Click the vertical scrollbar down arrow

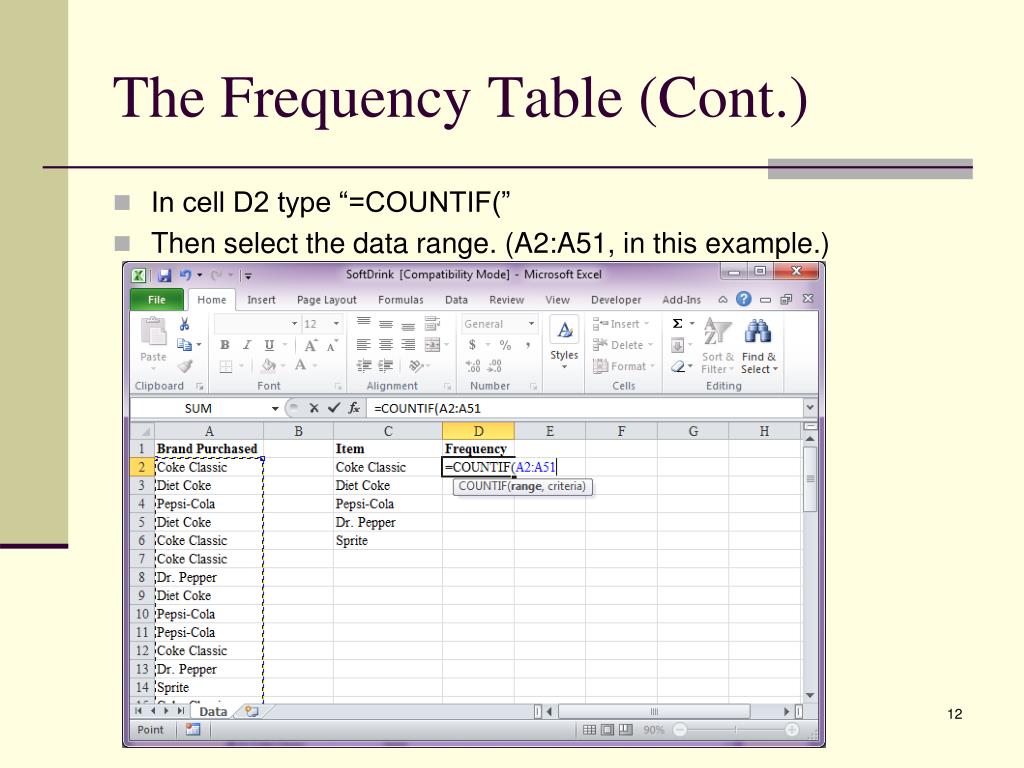click(x=810, y=696)
